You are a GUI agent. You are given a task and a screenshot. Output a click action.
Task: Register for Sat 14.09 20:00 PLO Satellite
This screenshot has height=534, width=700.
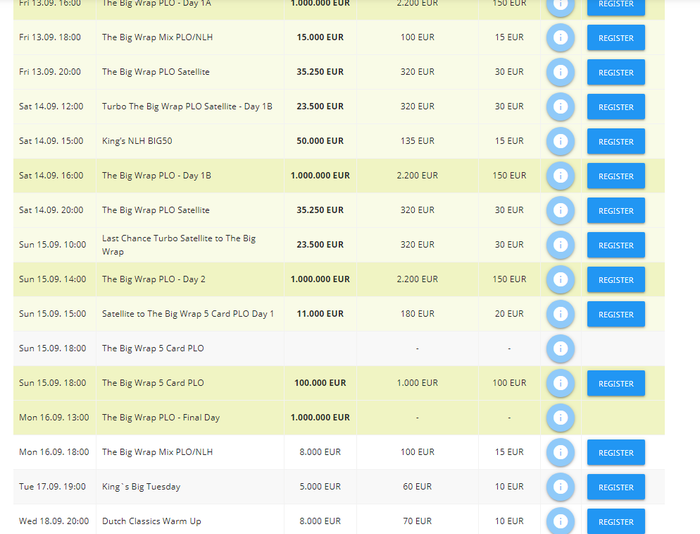[x=616, y=211]
